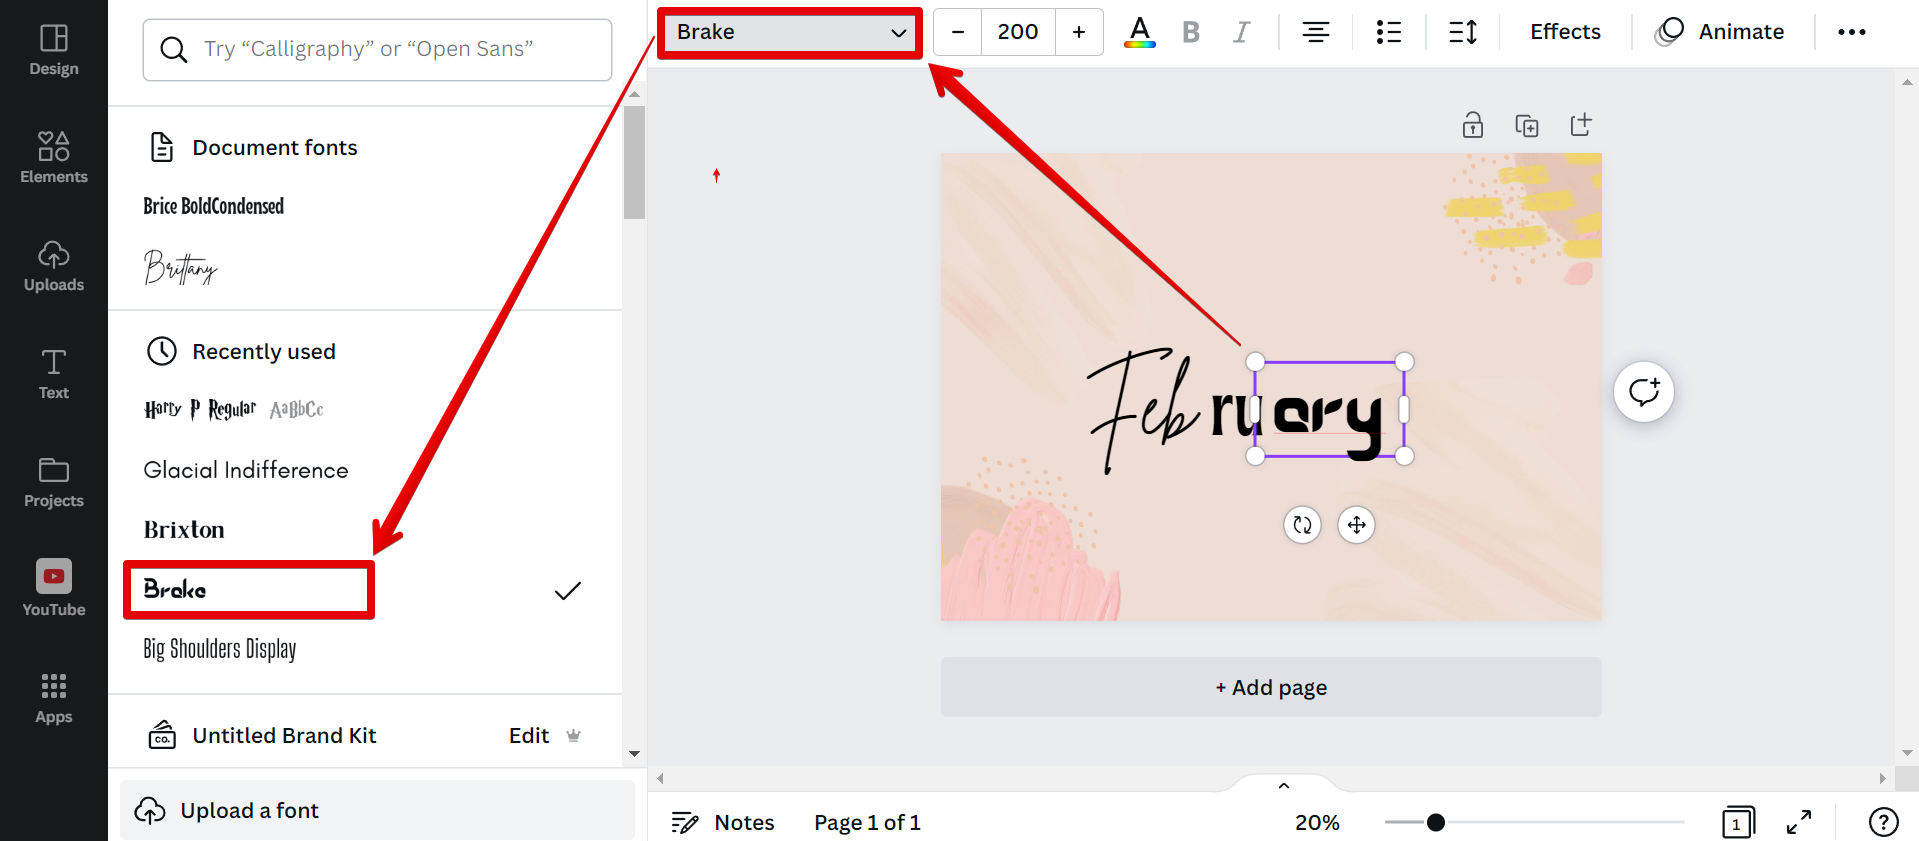
Task: Click the zoom slider handle
Action: (x=1436, y=822)
